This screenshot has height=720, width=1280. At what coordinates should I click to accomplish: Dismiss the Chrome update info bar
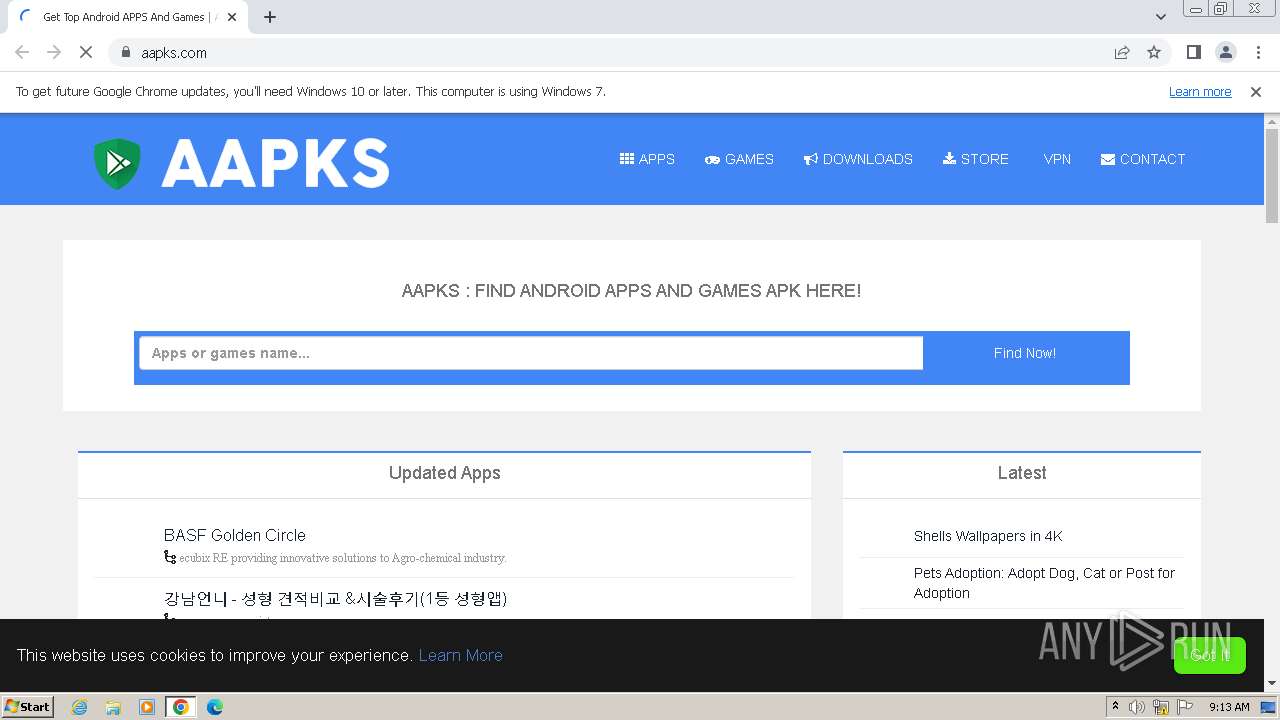pos(1256,91)
